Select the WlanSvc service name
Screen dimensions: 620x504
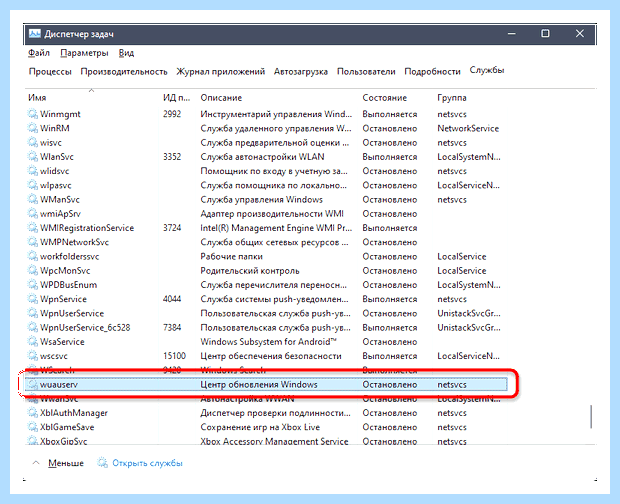click(x=57, y=157)
